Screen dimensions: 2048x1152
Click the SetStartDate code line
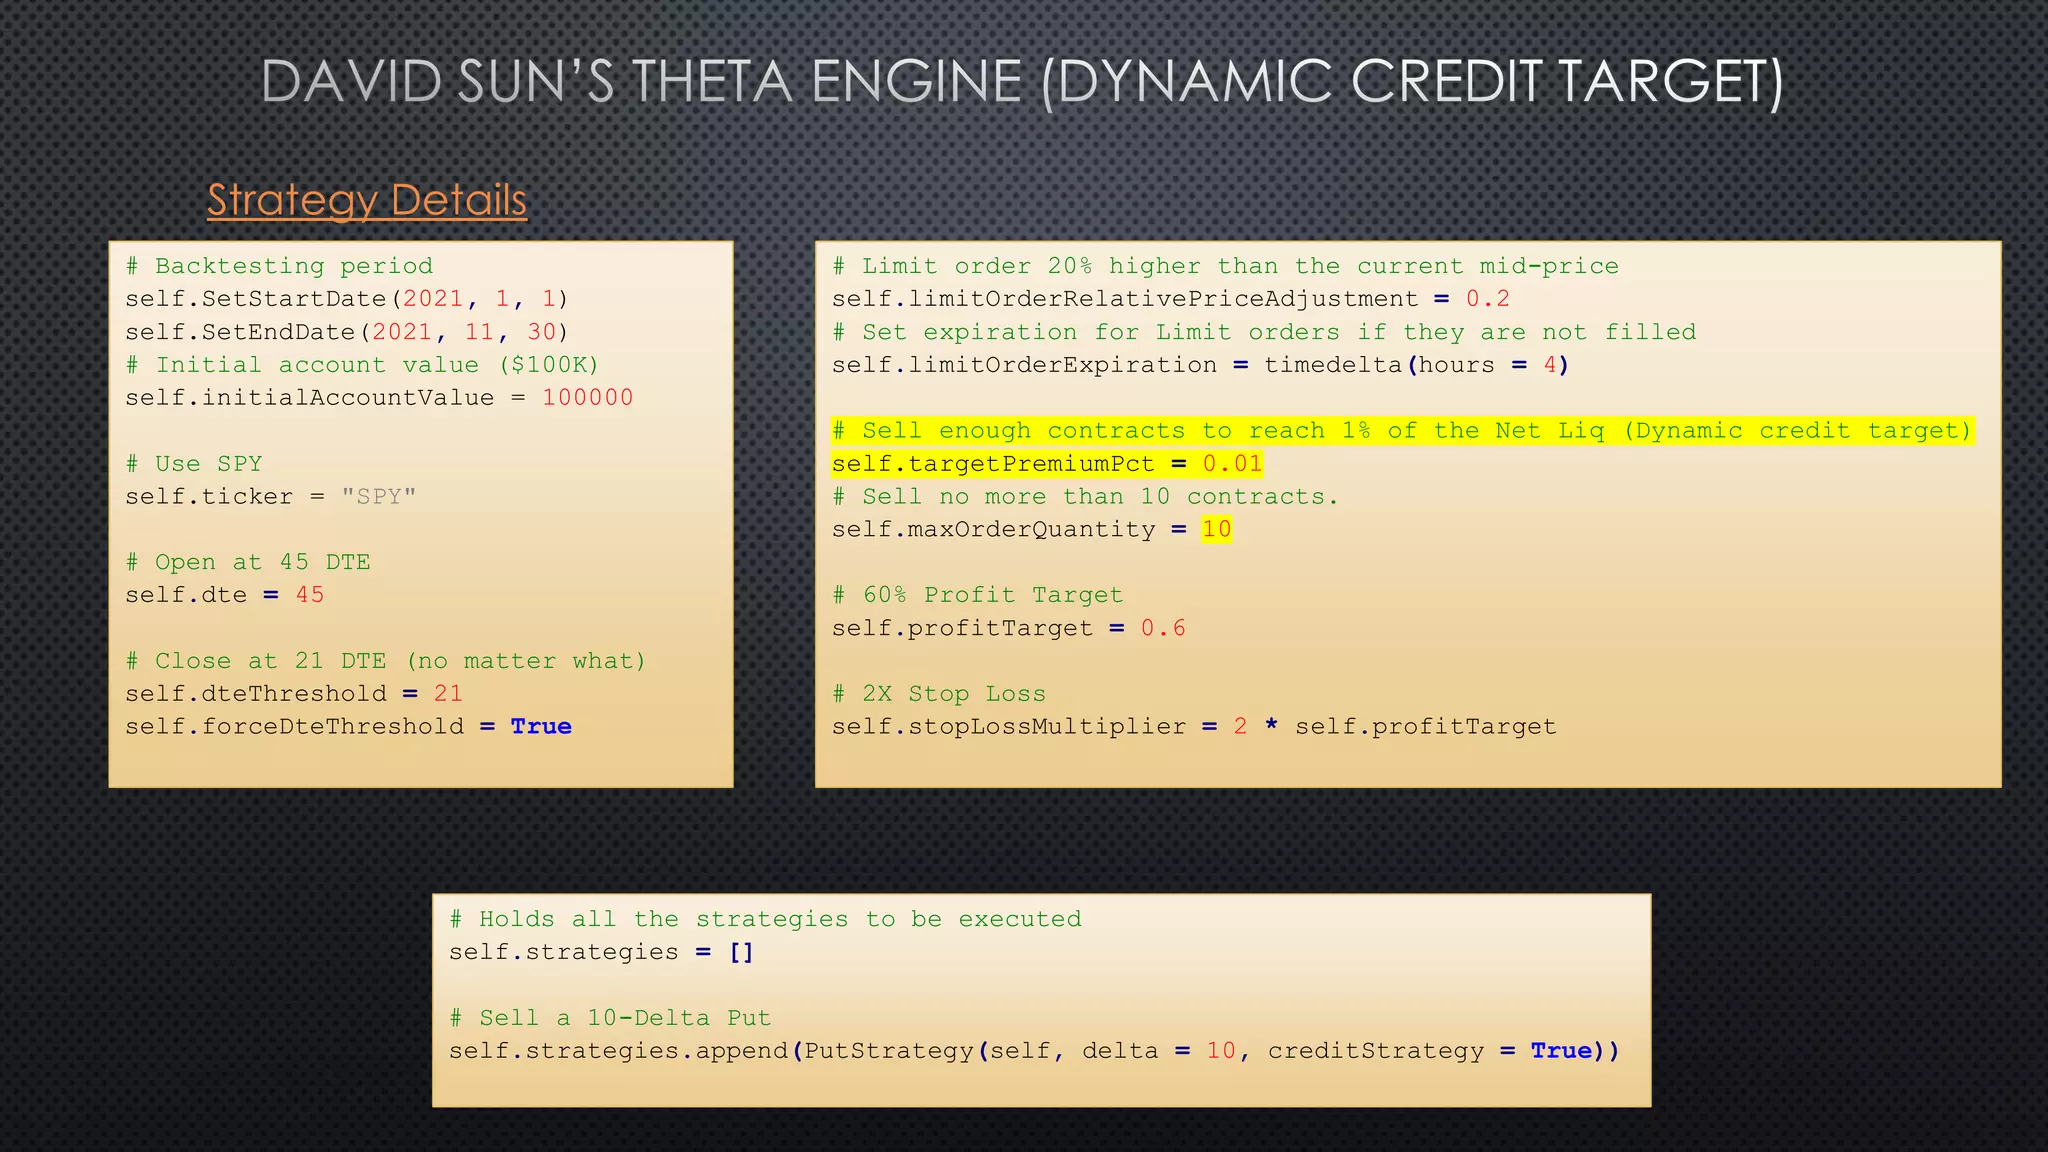pyautogui.click(x=346, y=299)
